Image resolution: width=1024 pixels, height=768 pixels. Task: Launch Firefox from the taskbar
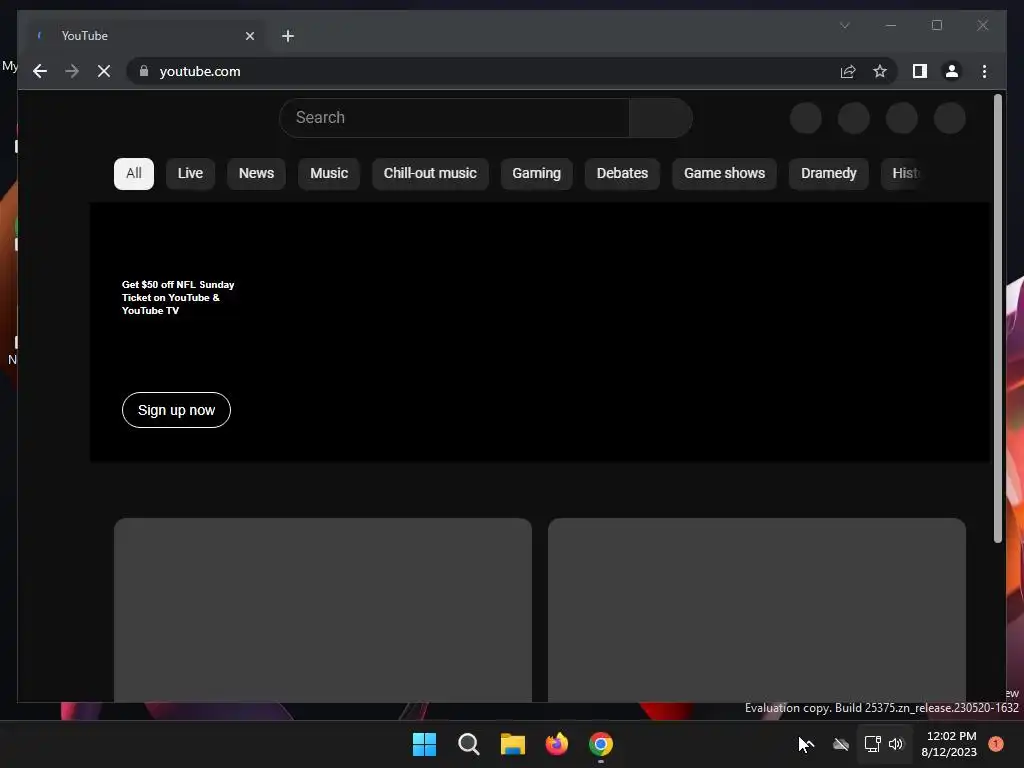point(556,744)
